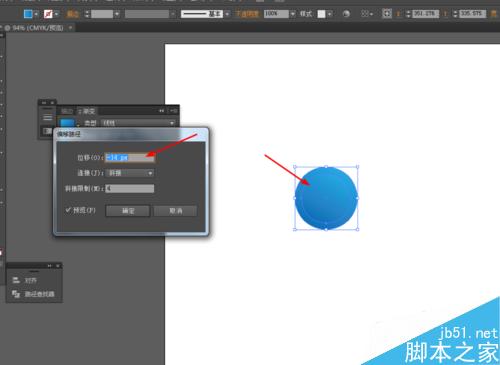Open the stroke weight dropdown
This screenshot has height=365, width=500.
pyautogui.click(x=117, y=14)
